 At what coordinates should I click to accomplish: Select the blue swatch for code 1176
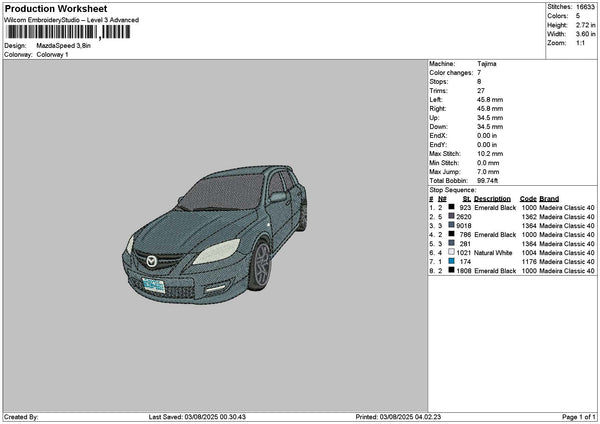click(452, 261)
